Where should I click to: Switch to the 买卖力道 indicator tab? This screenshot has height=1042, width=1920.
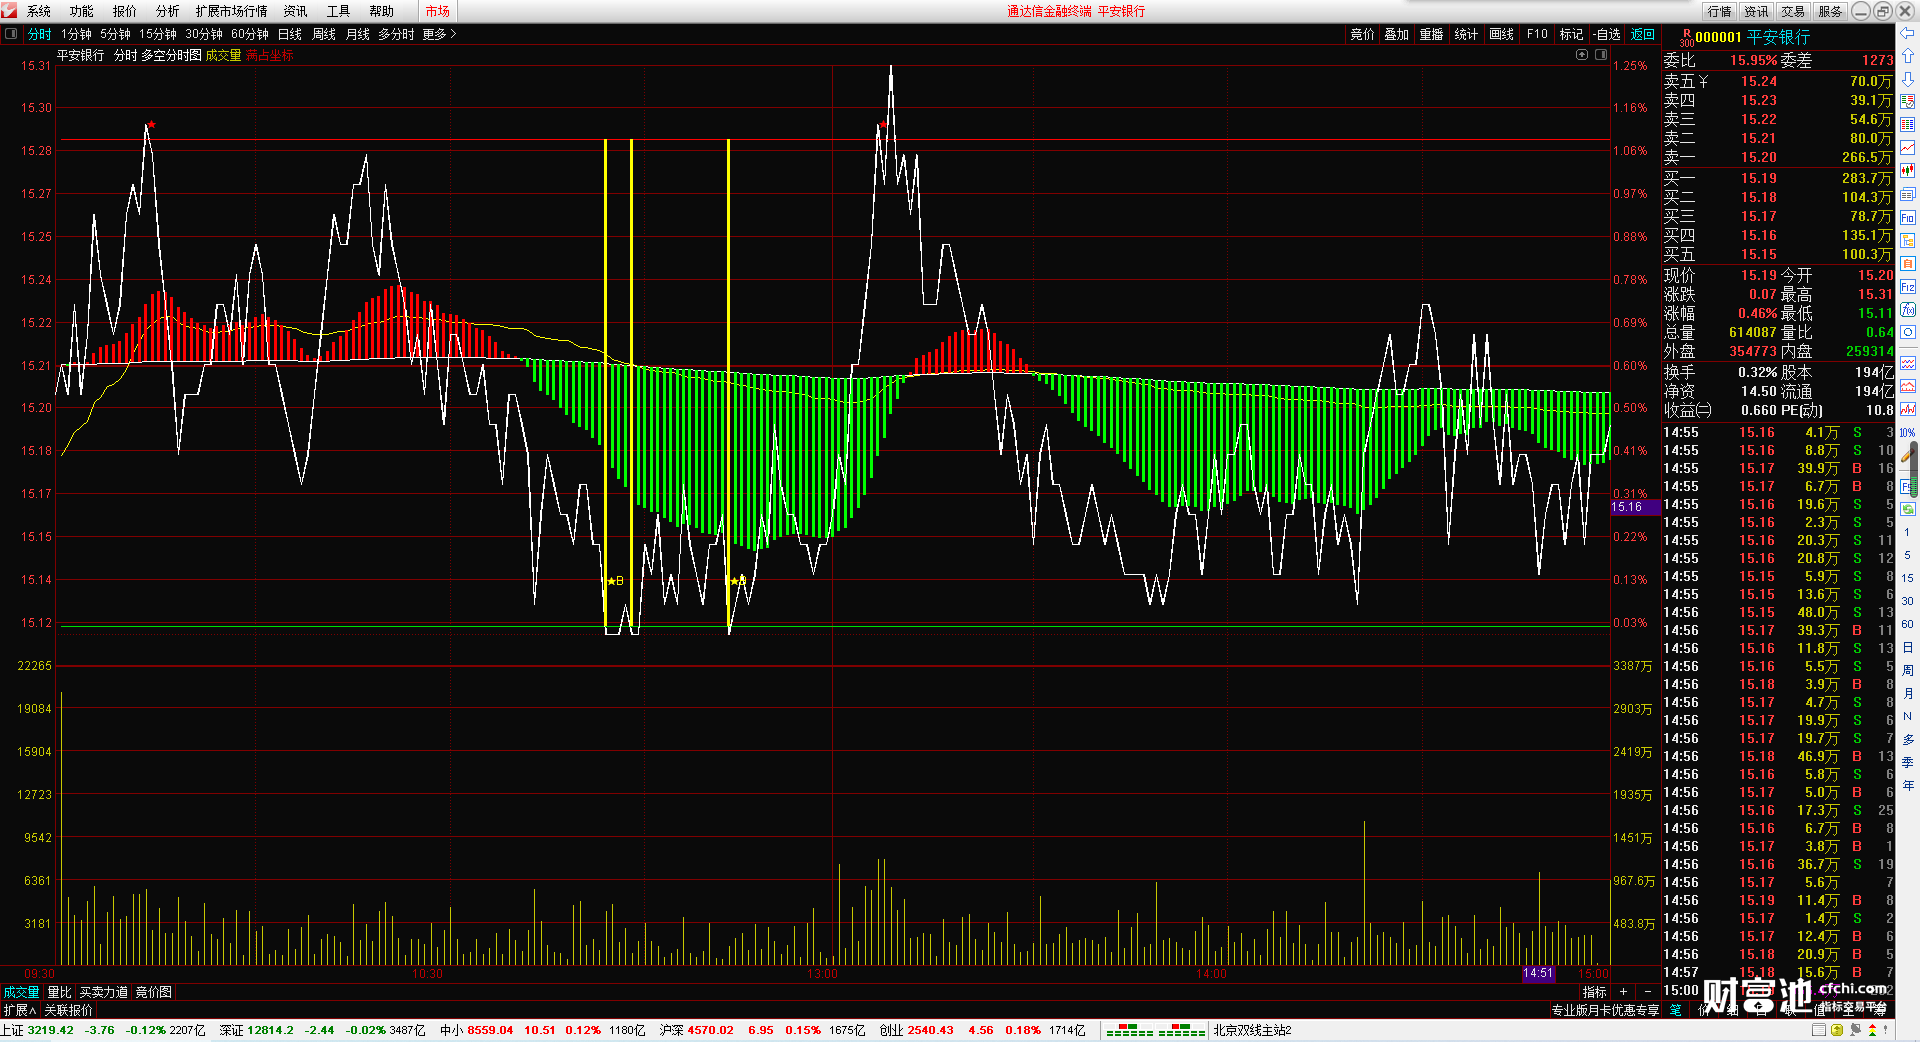104,992
